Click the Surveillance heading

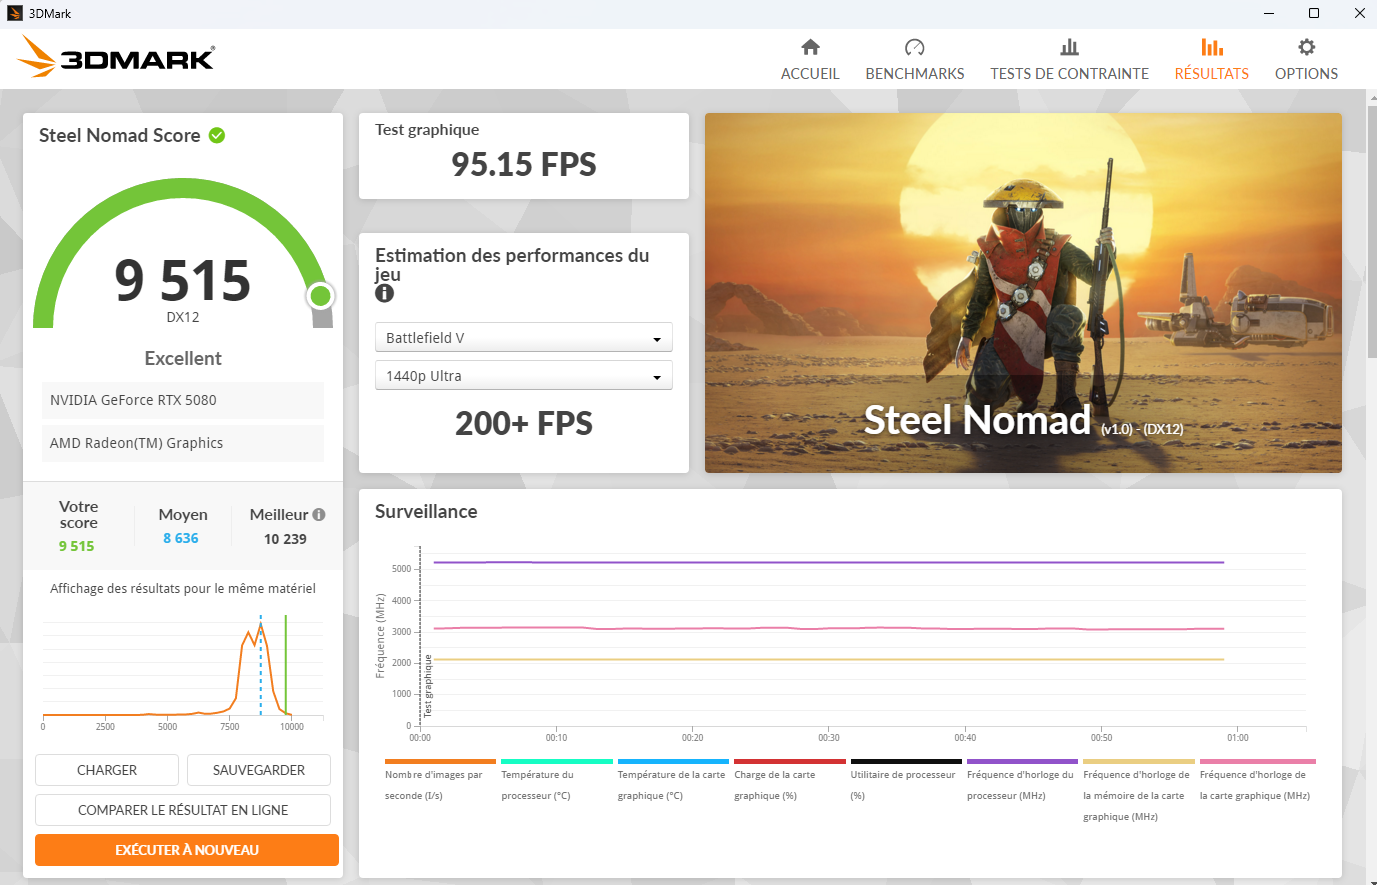[426, 511]
